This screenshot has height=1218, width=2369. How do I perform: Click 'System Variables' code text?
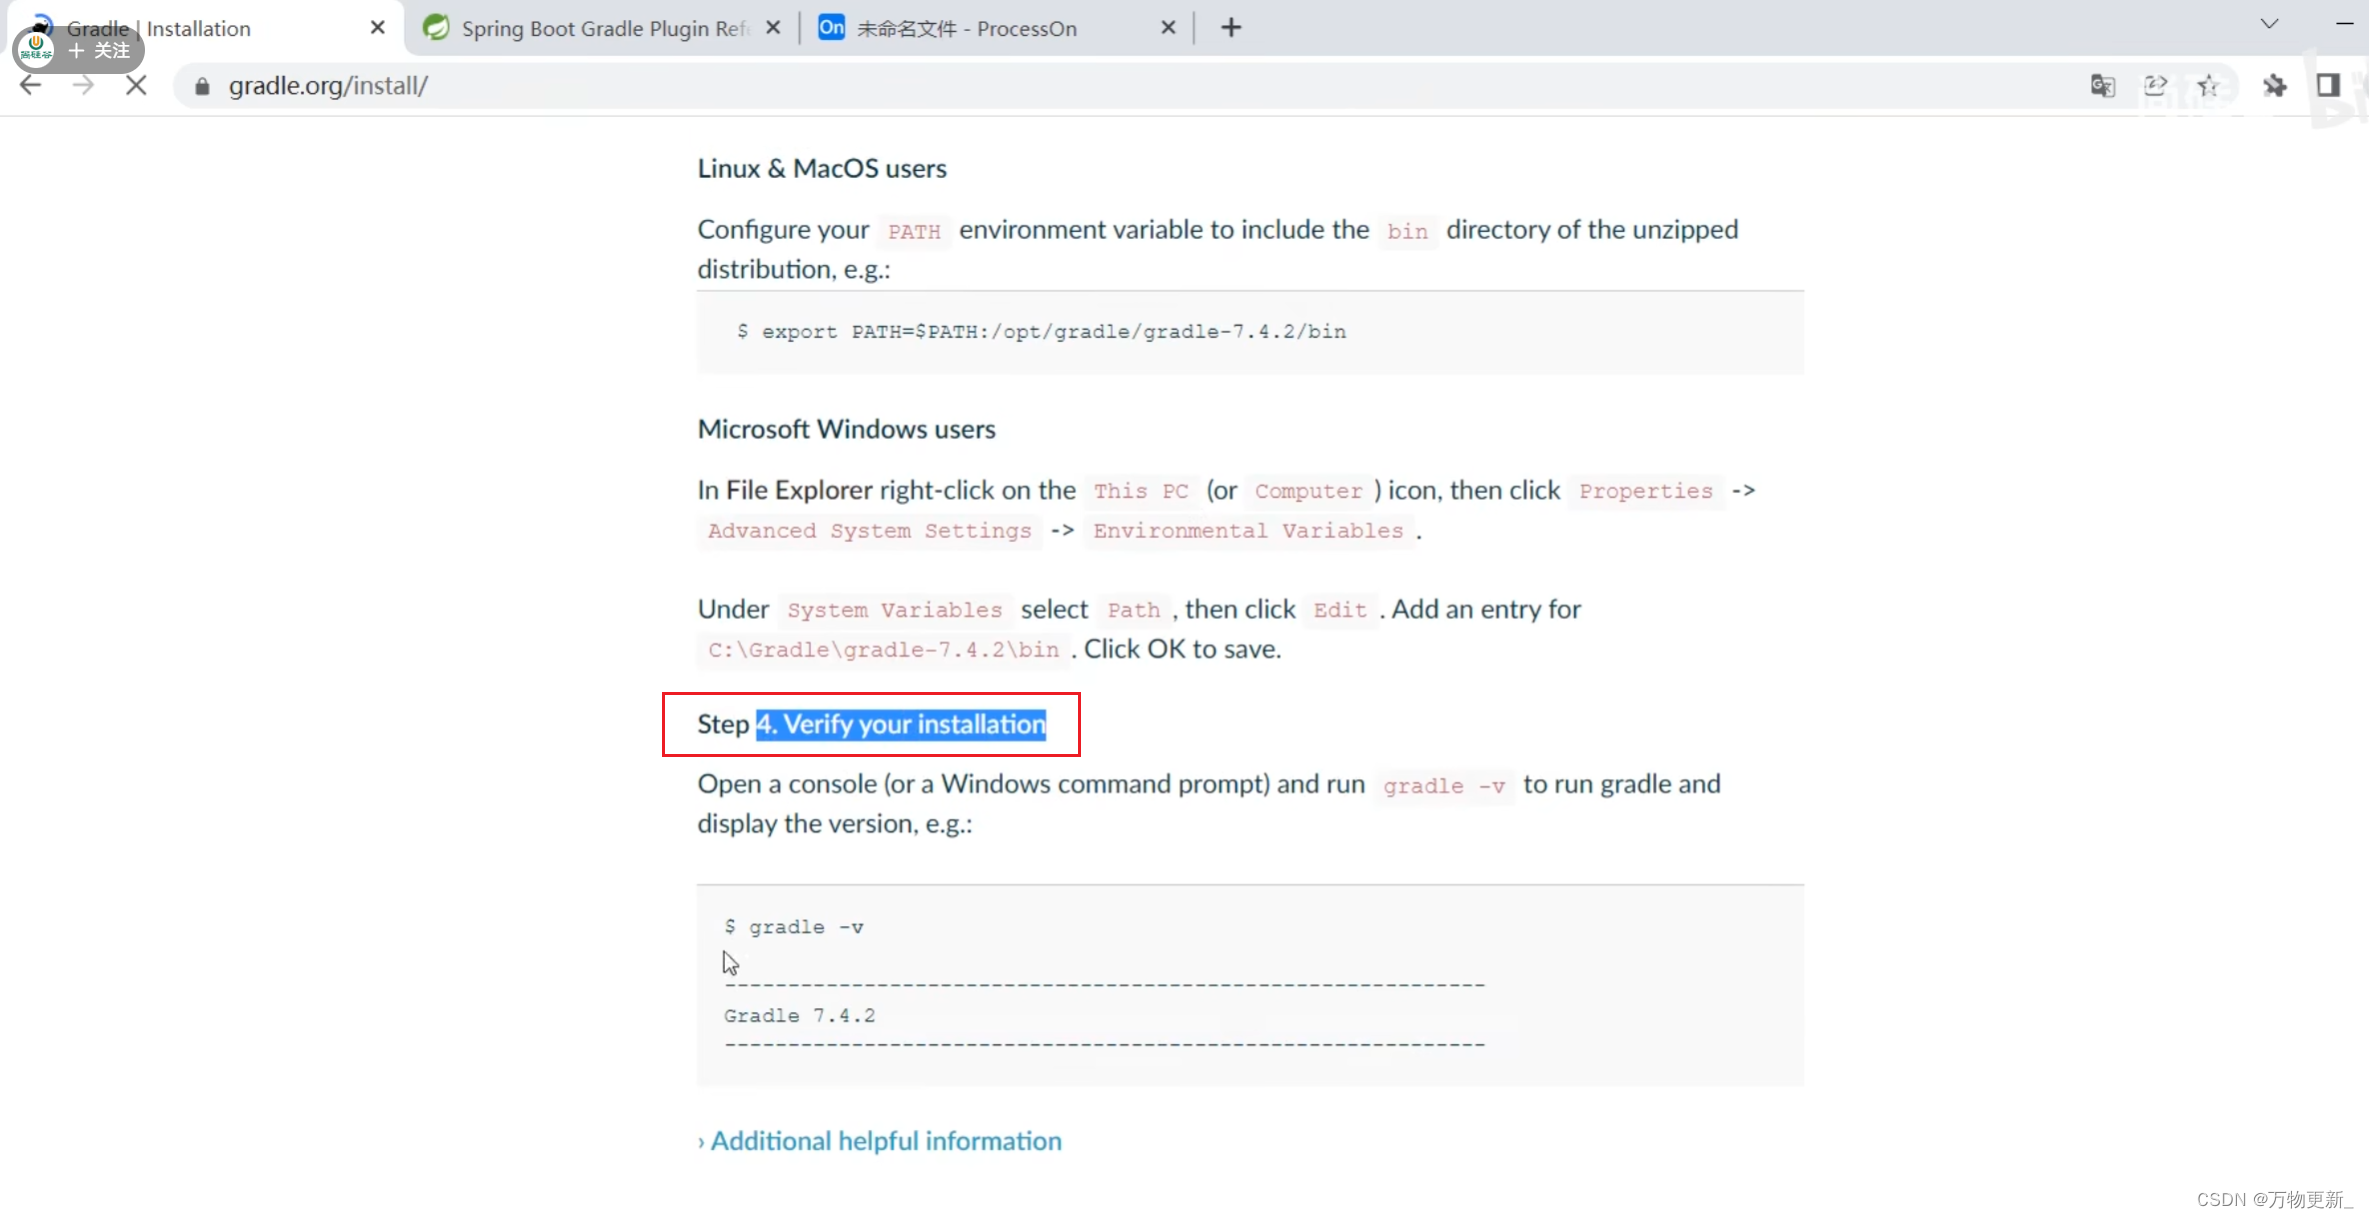click(895, 610)
